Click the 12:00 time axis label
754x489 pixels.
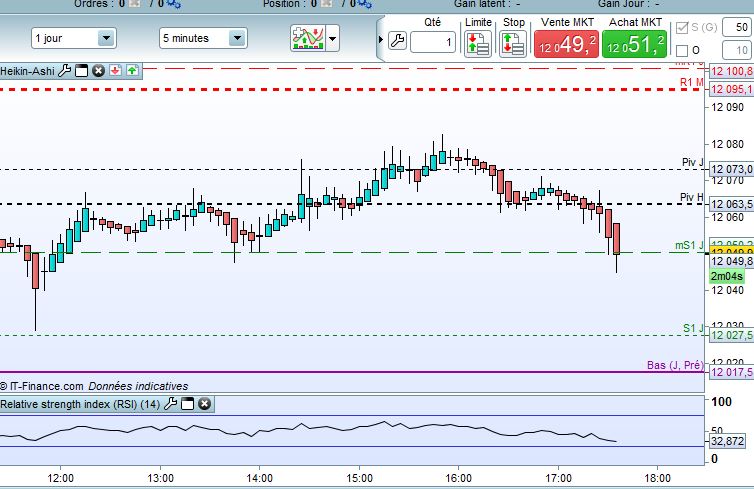pyautogui.click(x=61, y=478)
